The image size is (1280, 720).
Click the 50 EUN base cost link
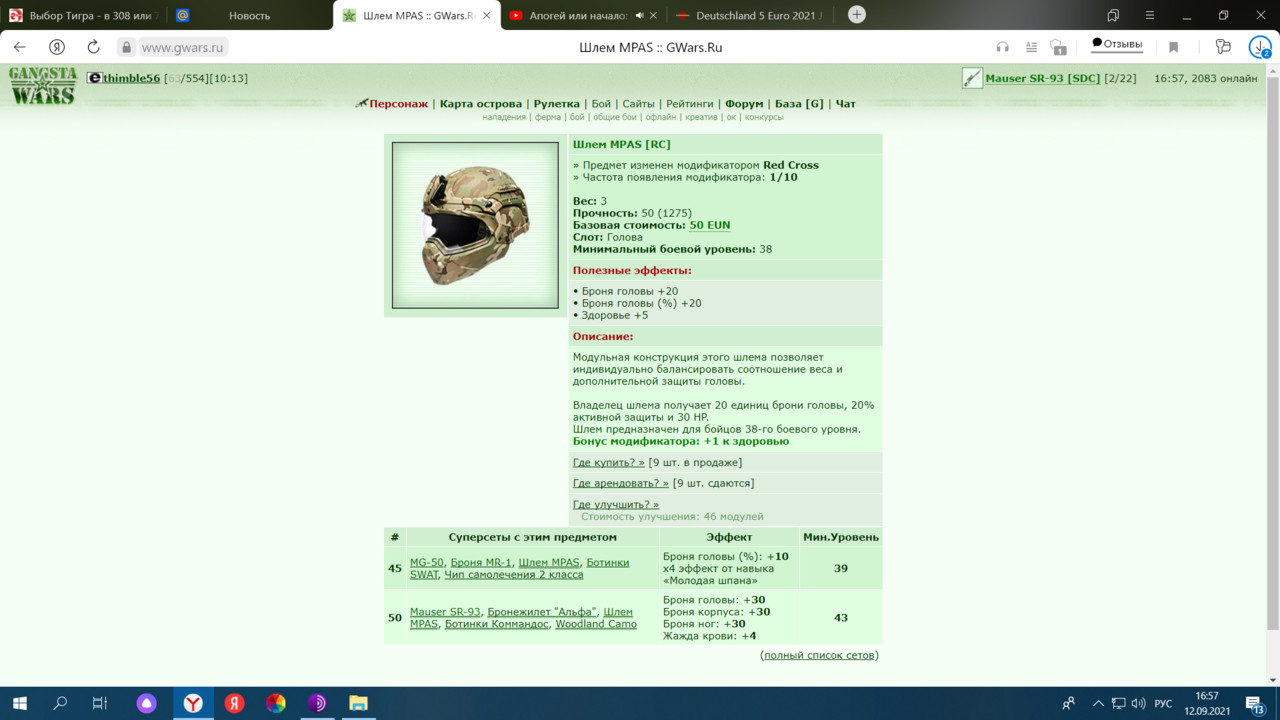(x=709, y=226)
